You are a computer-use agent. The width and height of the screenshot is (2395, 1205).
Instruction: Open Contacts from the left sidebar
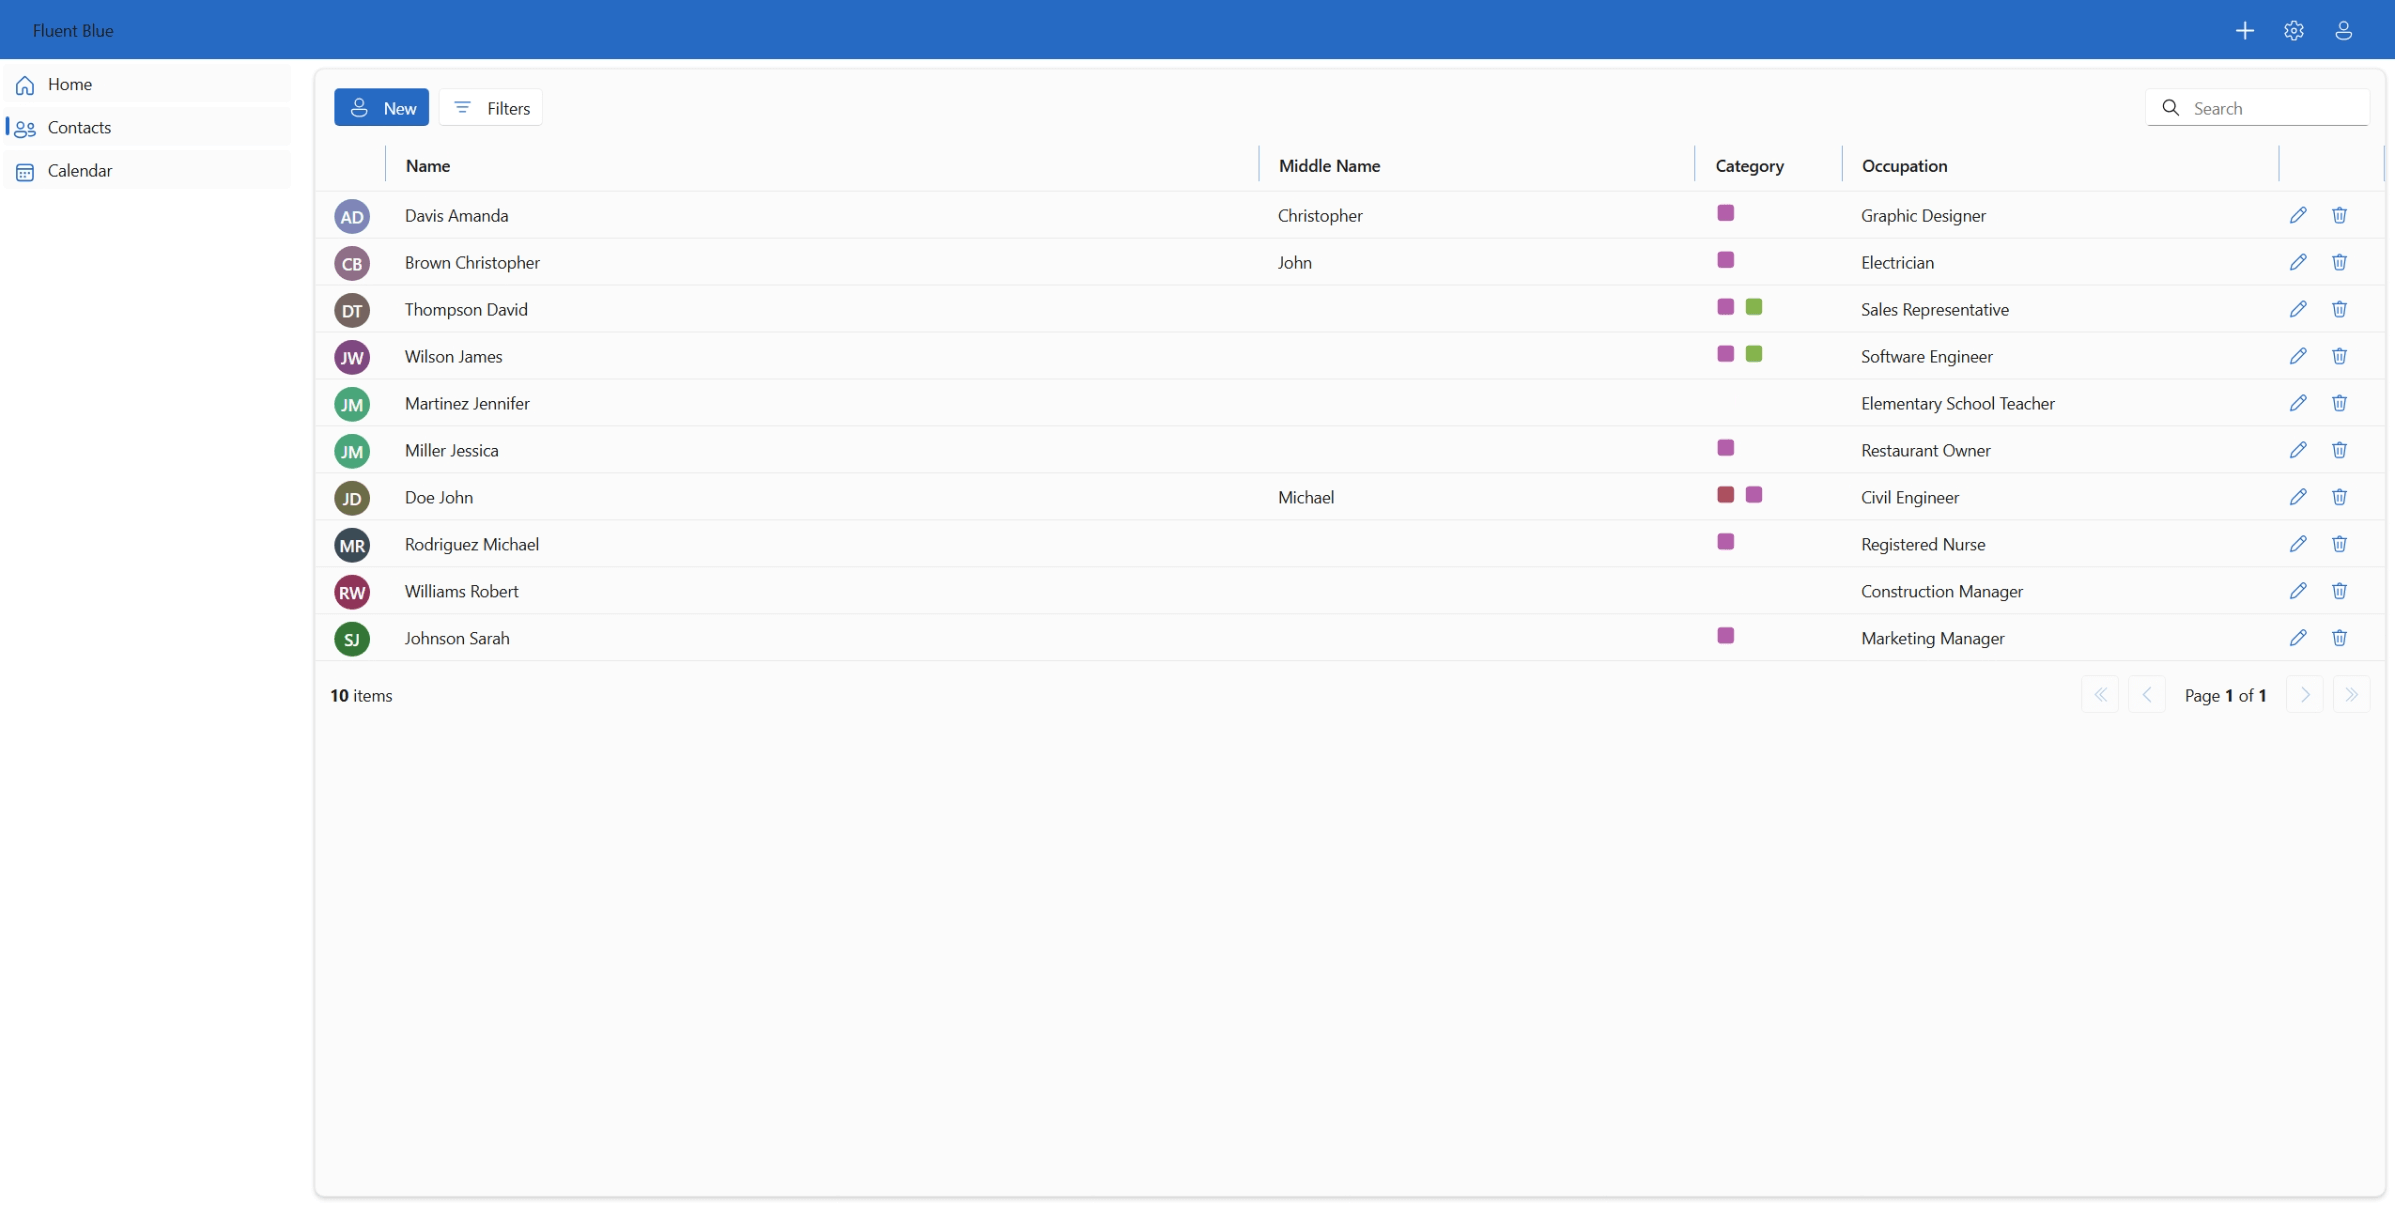coord(79,127)
